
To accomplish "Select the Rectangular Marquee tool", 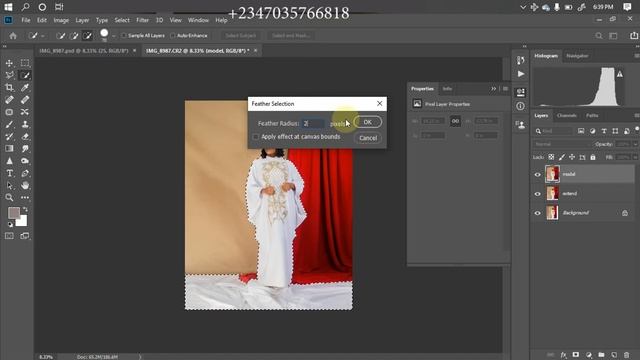I will [25, 63].
